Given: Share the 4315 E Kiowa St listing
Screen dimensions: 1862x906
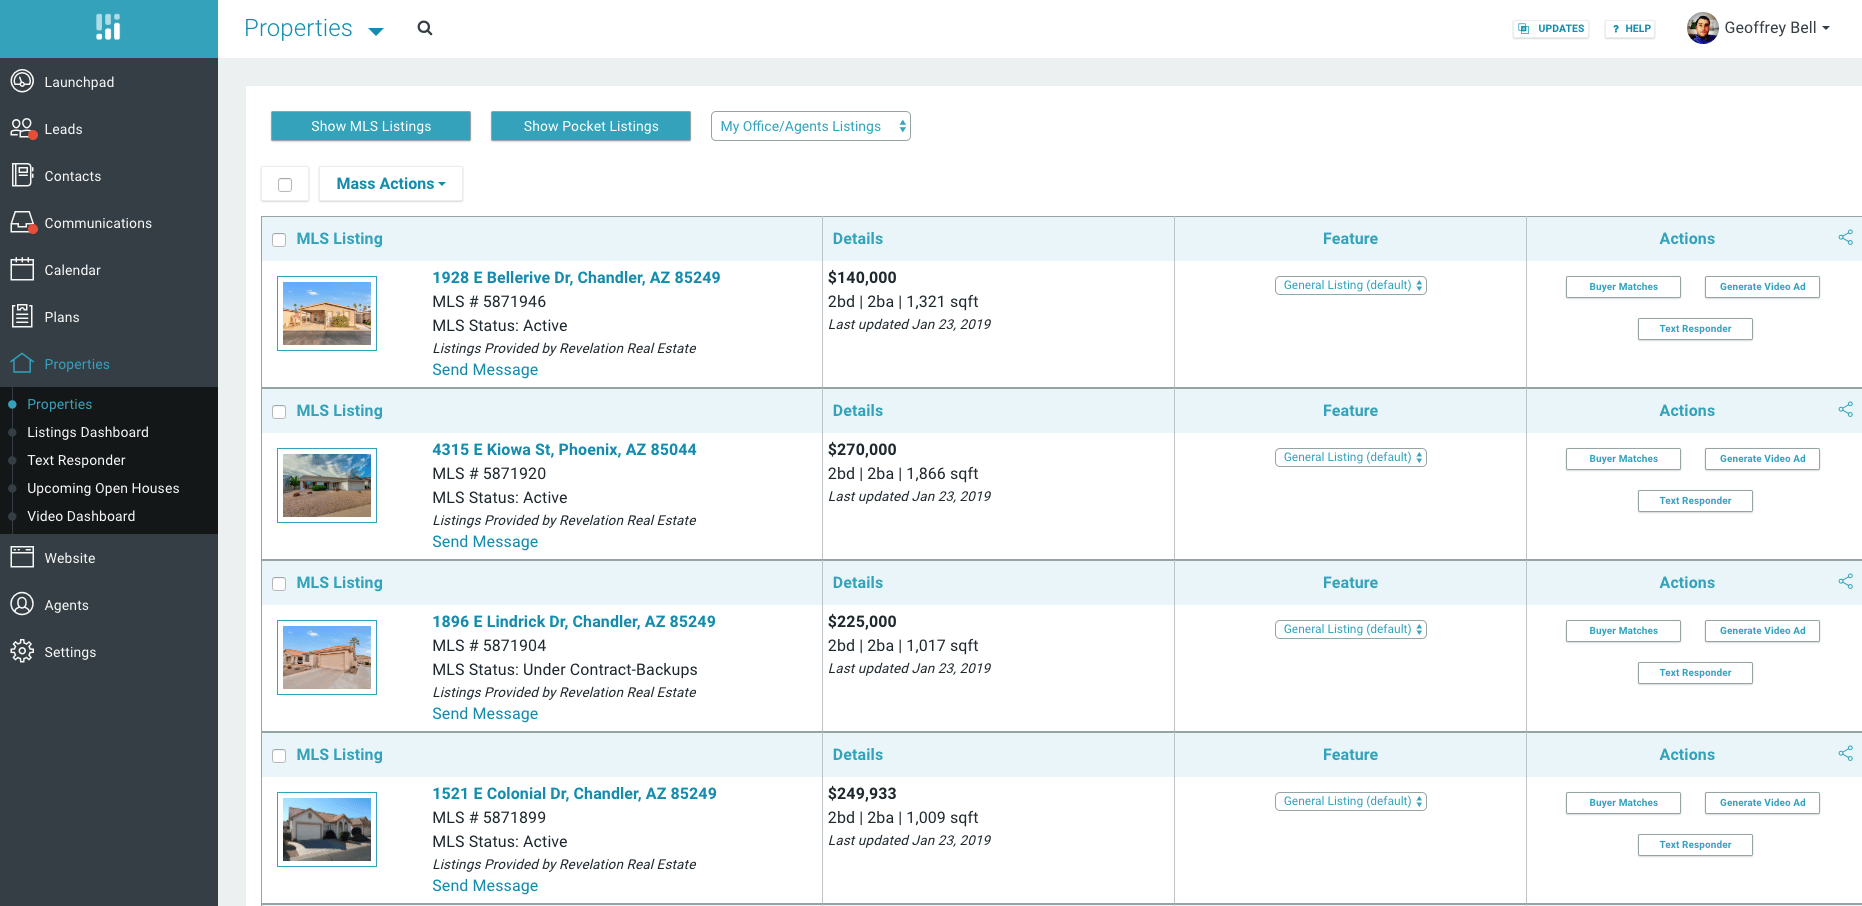Looking at the screenshot, I should pyautogui.click(x=1845, y=410).
